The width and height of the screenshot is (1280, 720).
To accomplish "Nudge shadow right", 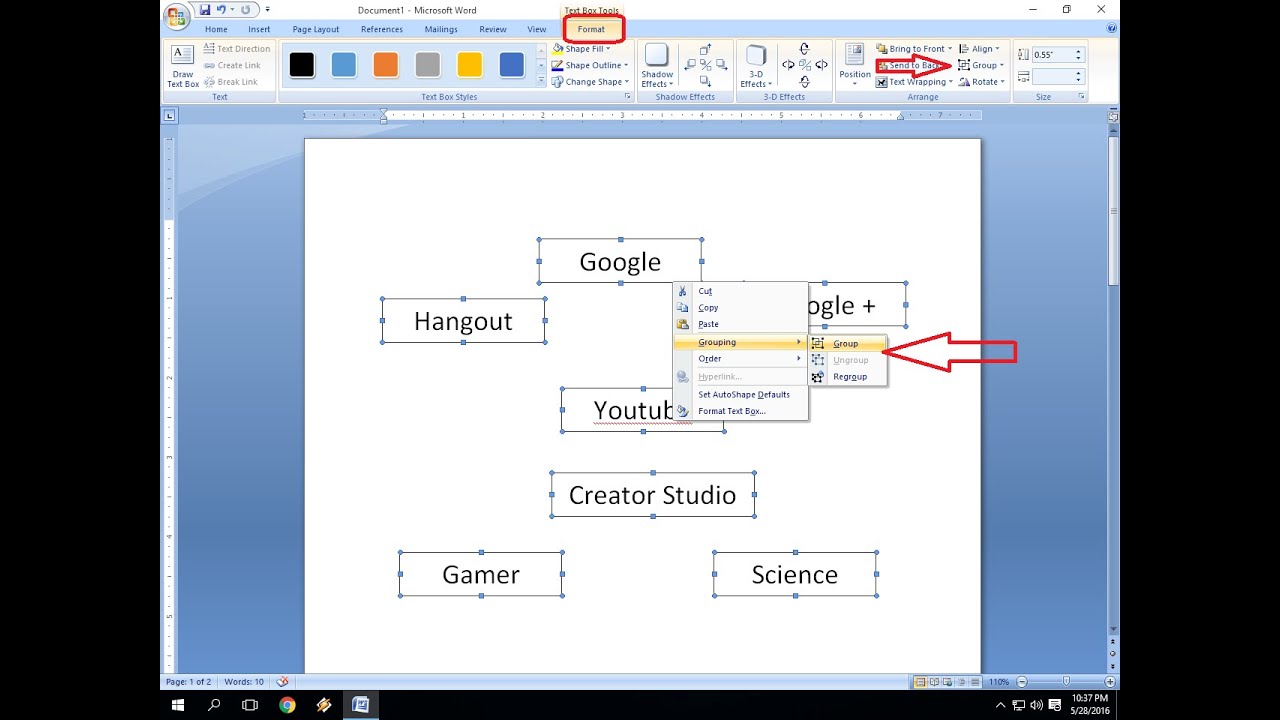I will (x=722, y=65).
